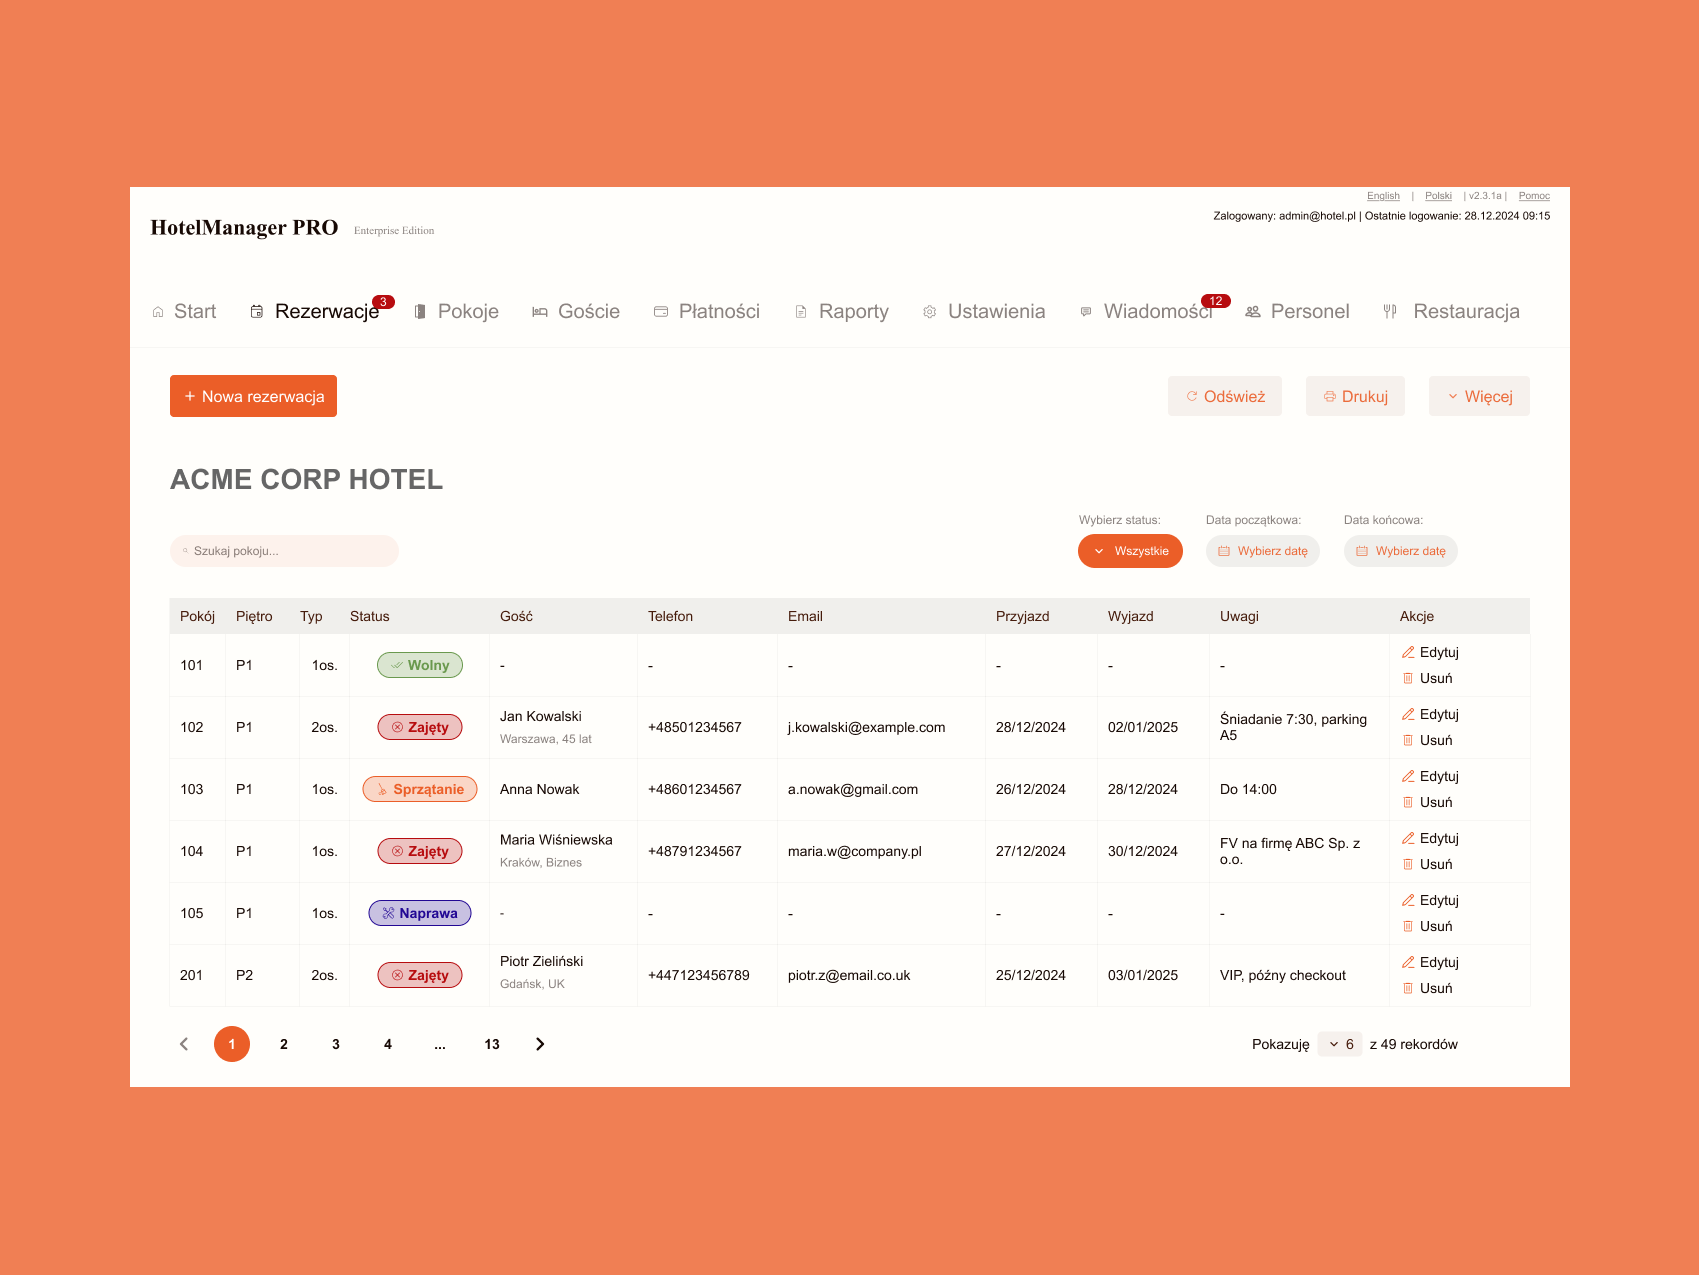The image size is (1699, 1275).
Task: Expand the Więcej options menu
Action: [x=1479, y=396]
